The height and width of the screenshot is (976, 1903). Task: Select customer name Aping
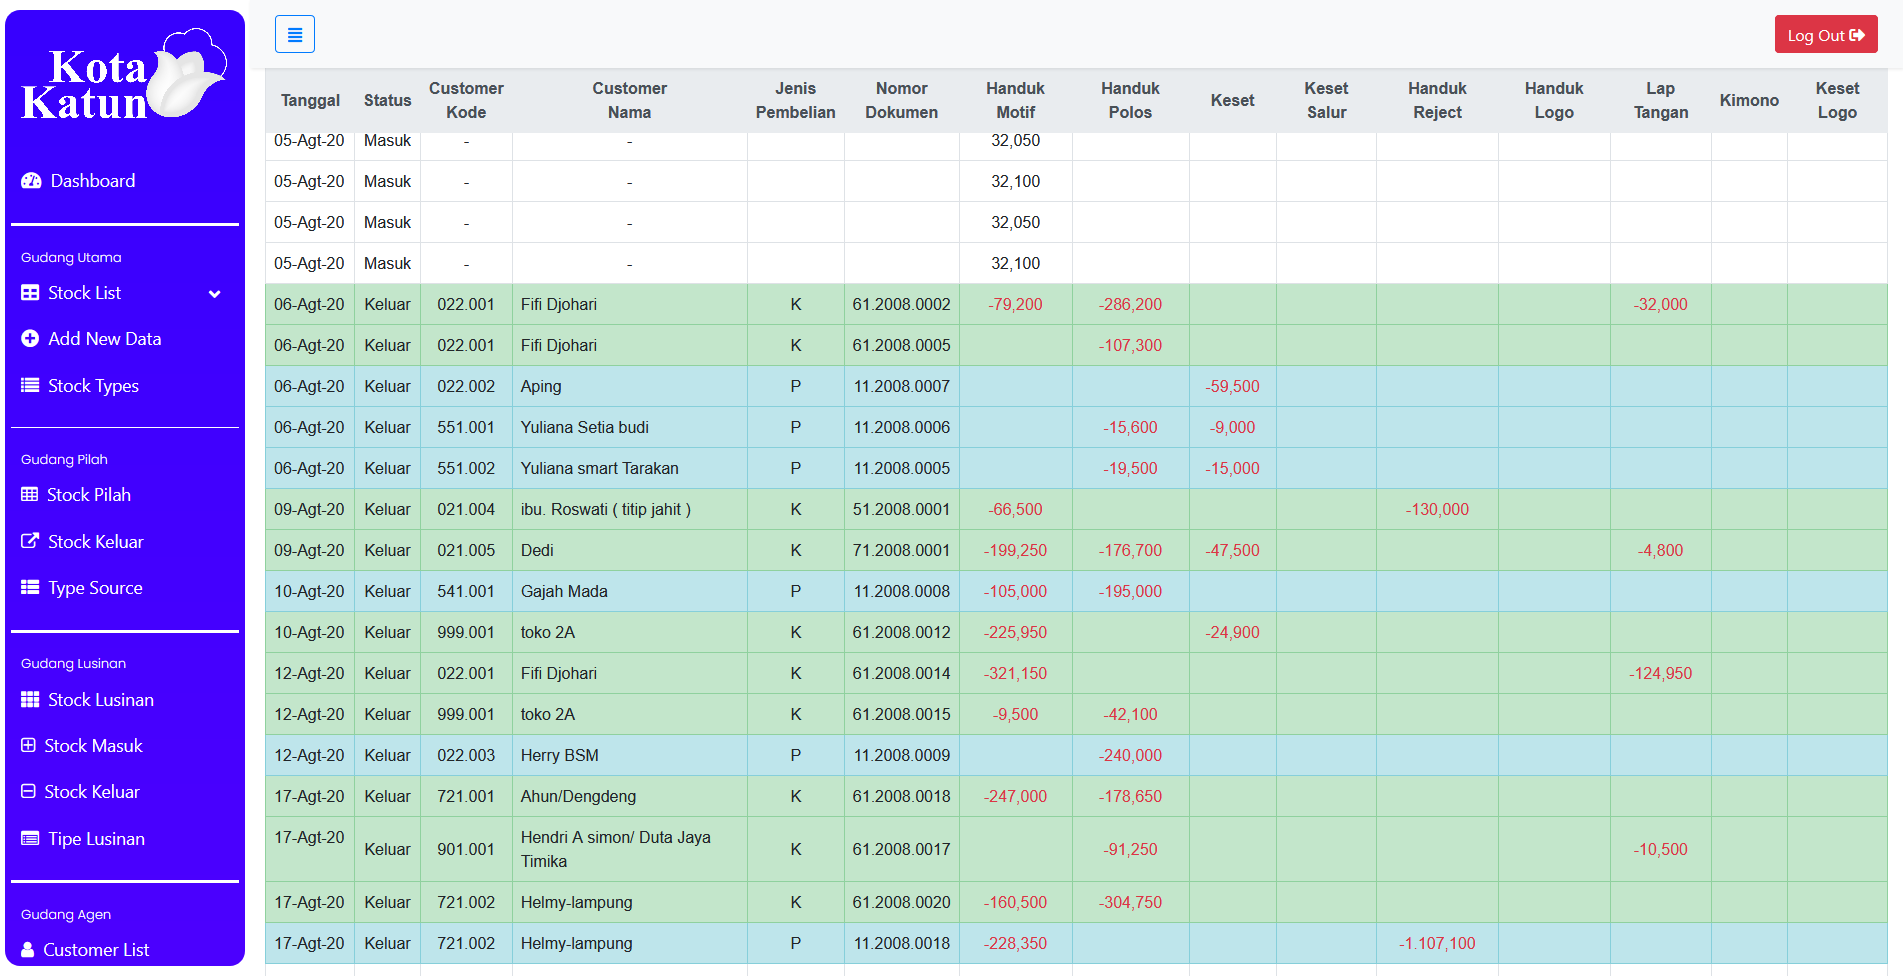[x=541, y=386]
